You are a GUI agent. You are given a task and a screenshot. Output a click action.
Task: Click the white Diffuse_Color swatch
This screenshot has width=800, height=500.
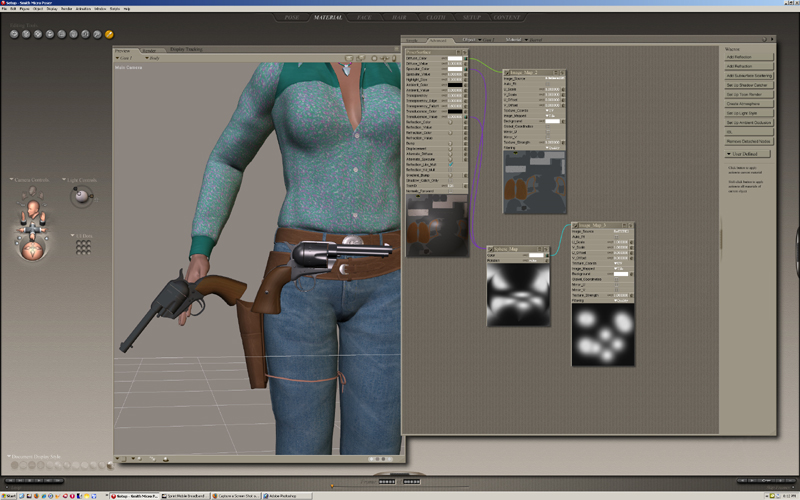click(455, 58)
